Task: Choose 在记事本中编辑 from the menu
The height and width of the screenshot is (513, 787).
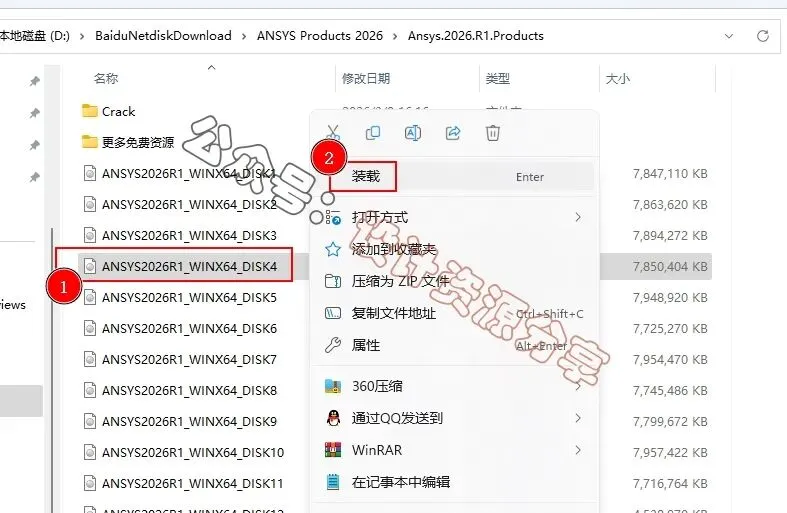Action: point(454,482)
